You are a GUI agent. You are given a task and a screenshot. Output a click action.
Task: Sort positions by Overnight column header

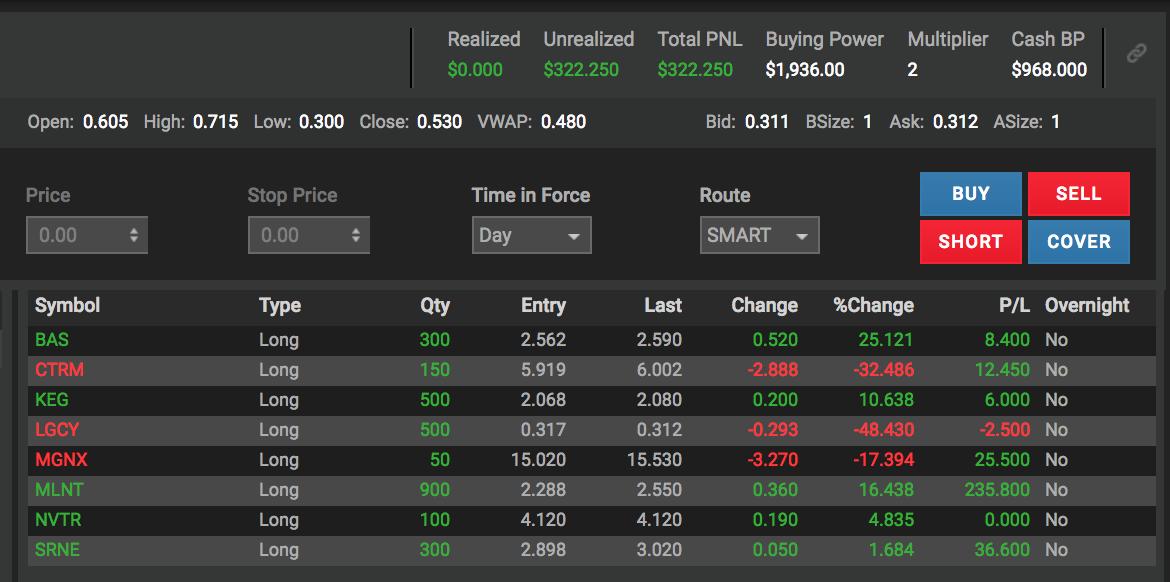pos(1087,305)
